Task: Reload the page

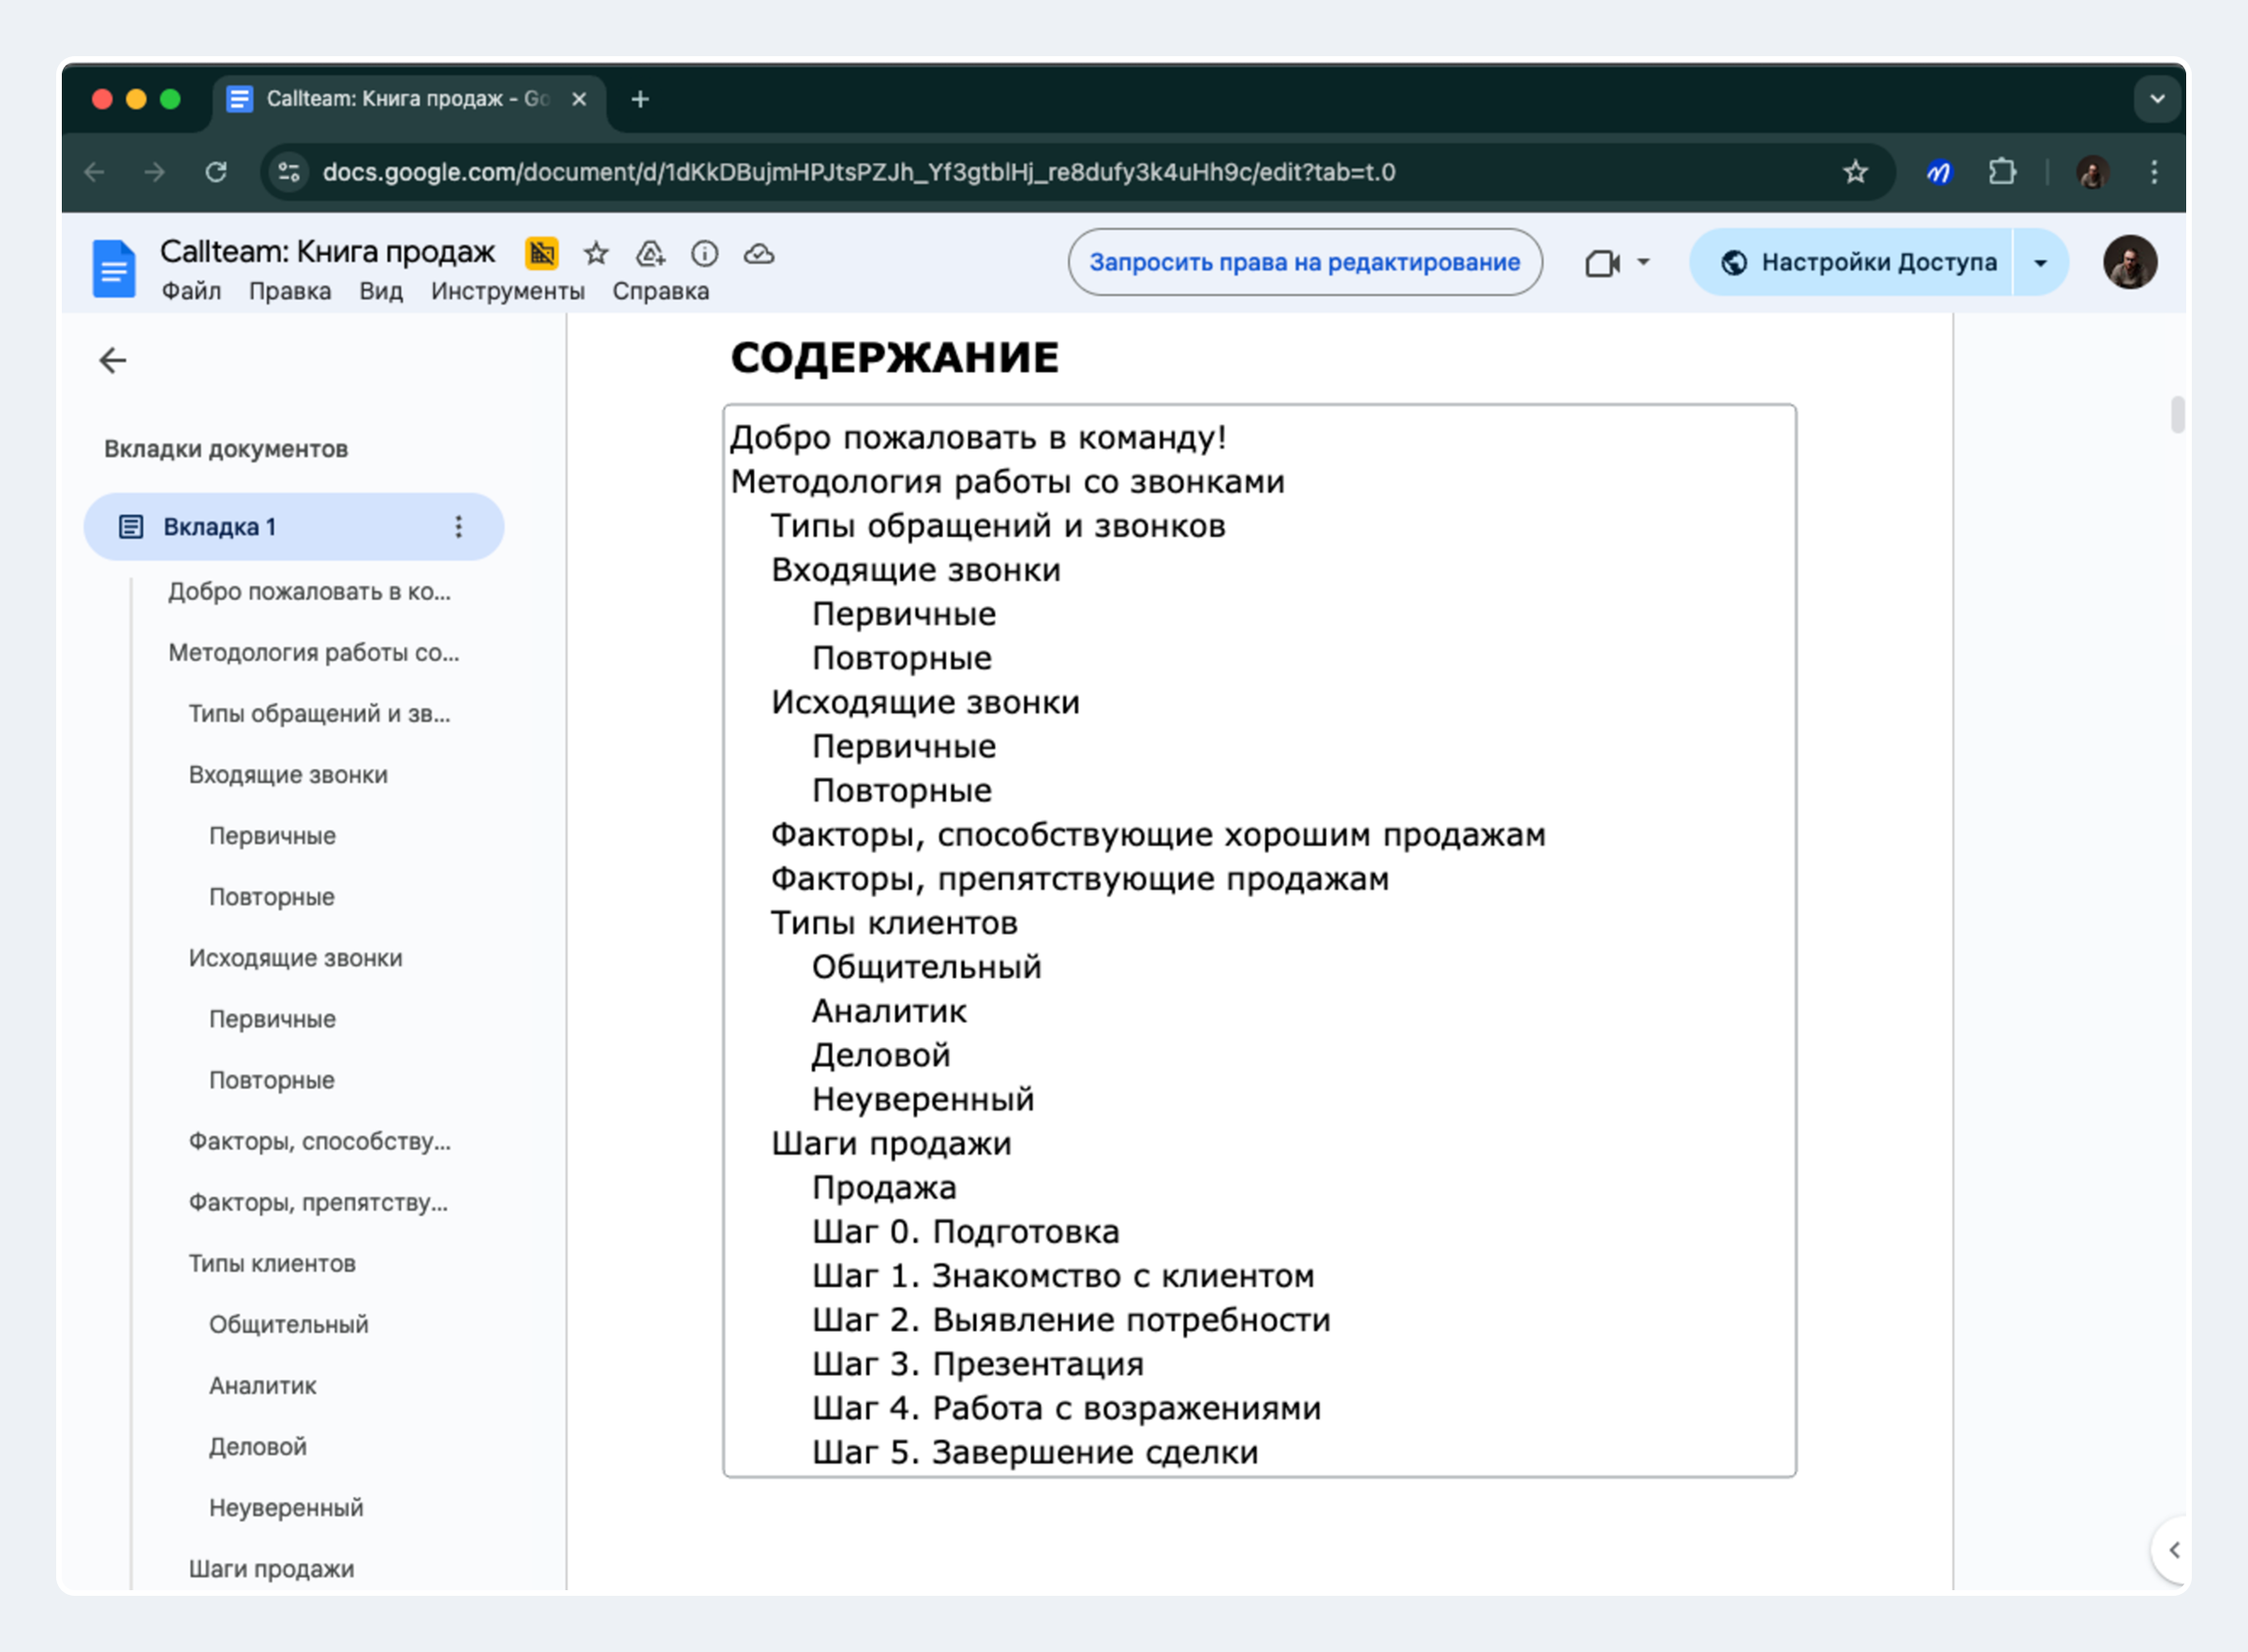Action: (x=216, y=172)
